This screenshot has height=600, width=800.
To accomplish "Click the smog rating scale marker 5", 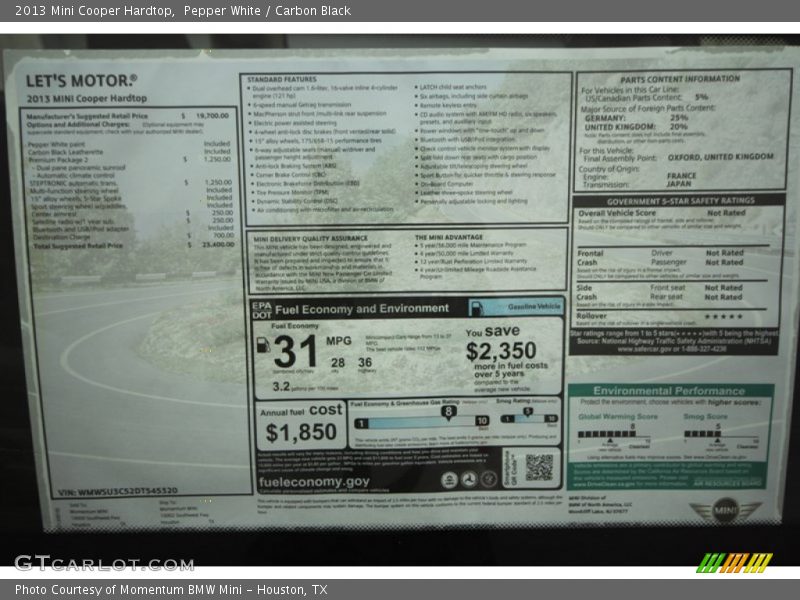I will pos(527,411).
